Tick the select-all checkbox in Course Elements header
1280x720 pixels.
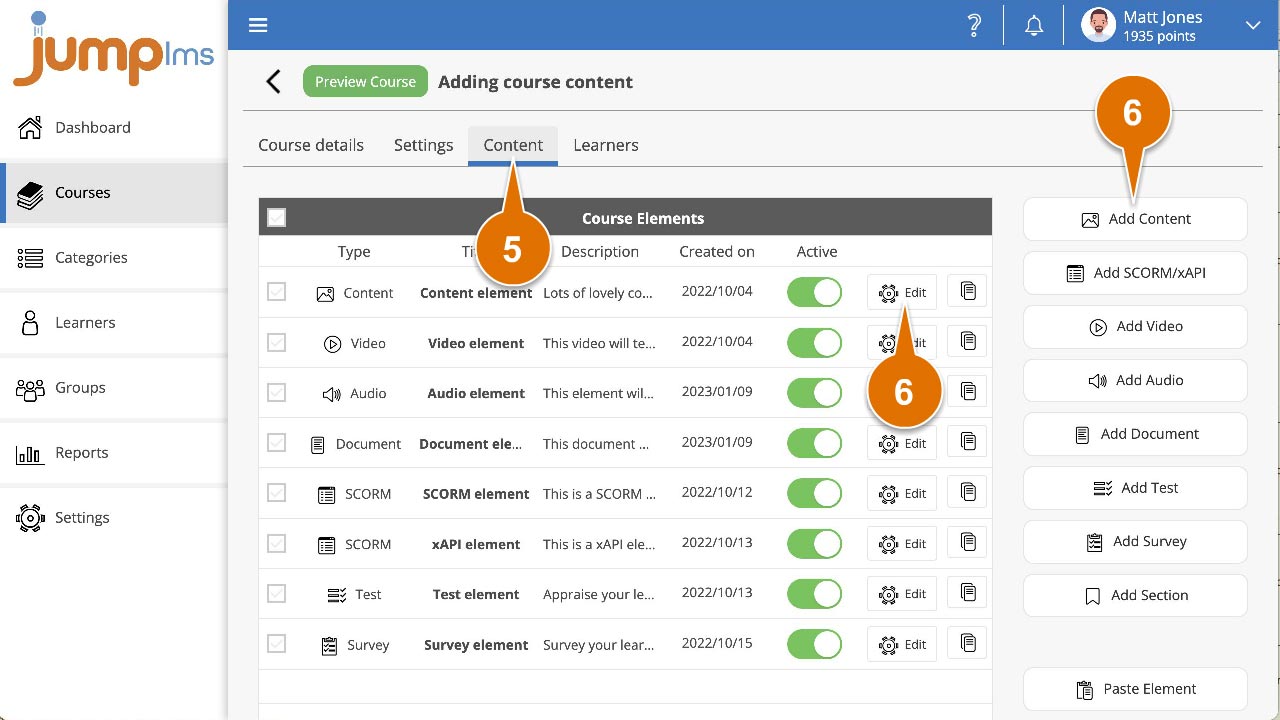[x=277, y=218]
